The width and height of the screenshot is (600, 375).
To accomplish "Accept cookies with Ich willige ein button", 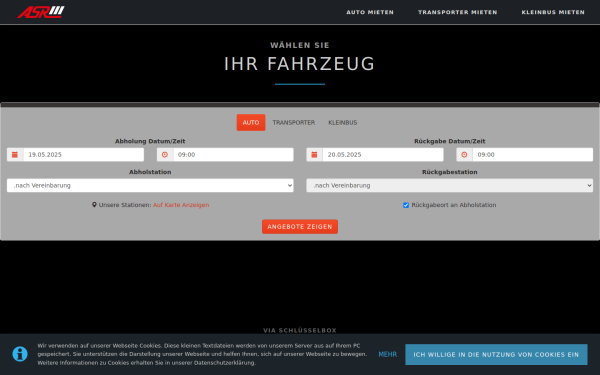I will click(x=496, y=354).
